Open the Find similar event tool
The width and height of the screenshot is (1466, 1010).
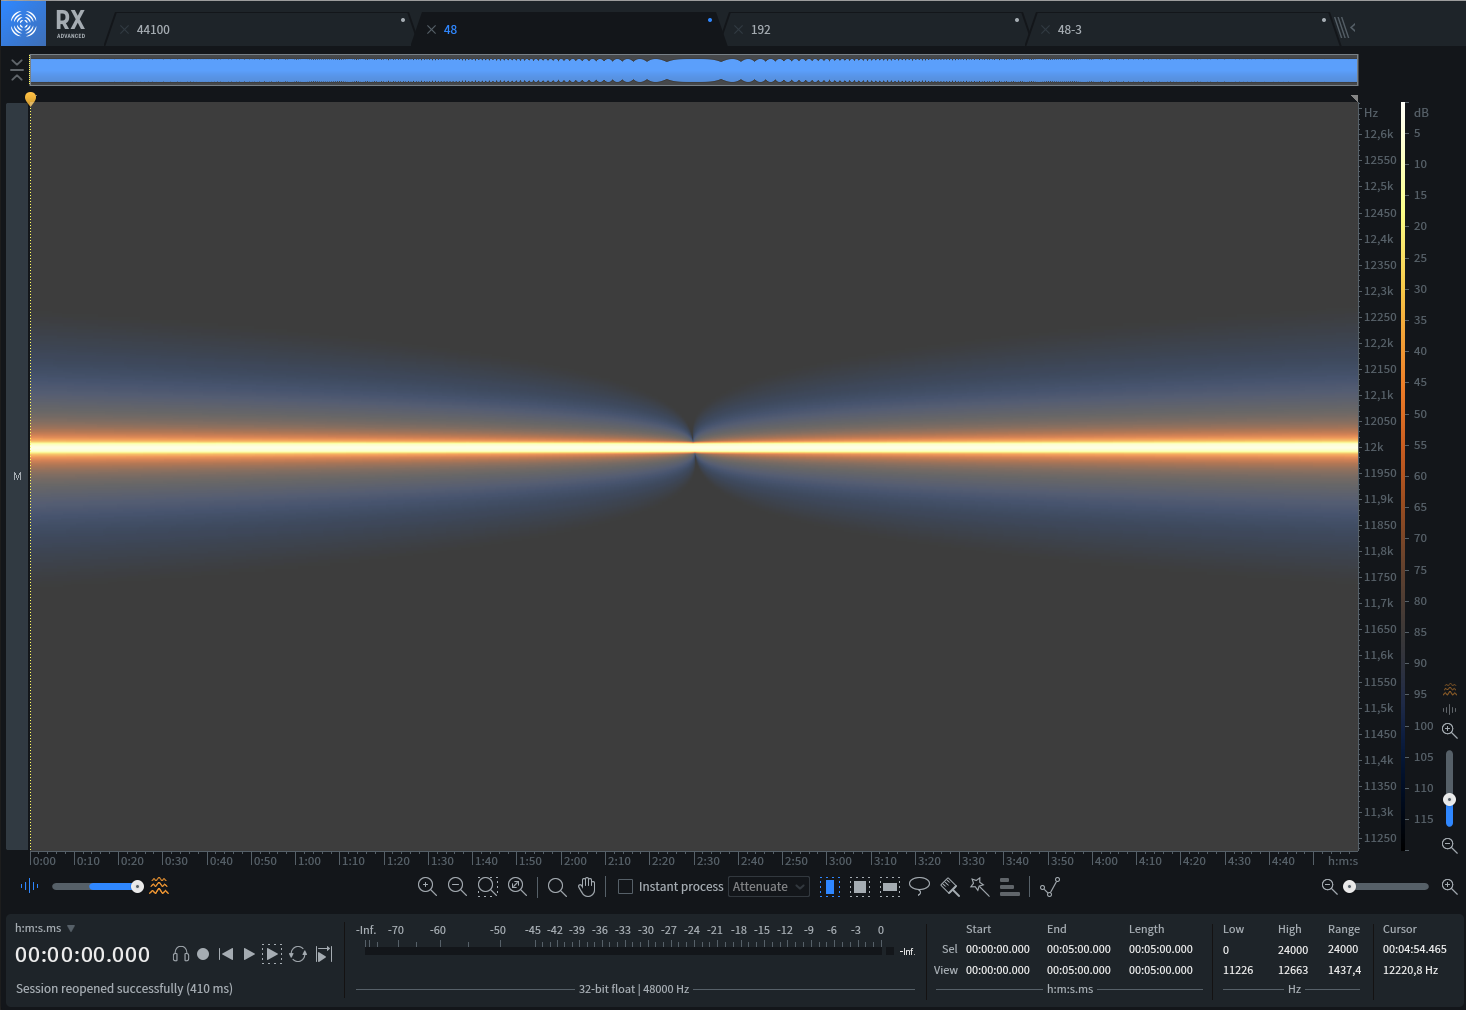[x=1050, y=886]
